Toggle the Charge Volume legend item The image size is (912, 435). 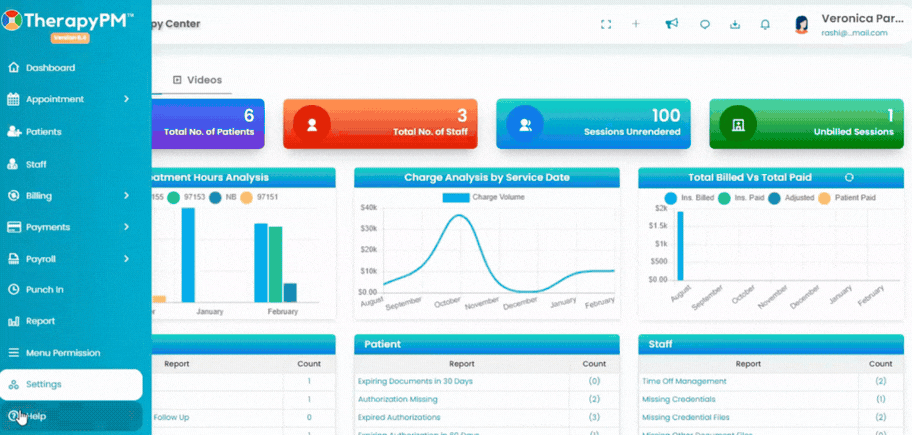pyautogui.click(x=483, y=197)
